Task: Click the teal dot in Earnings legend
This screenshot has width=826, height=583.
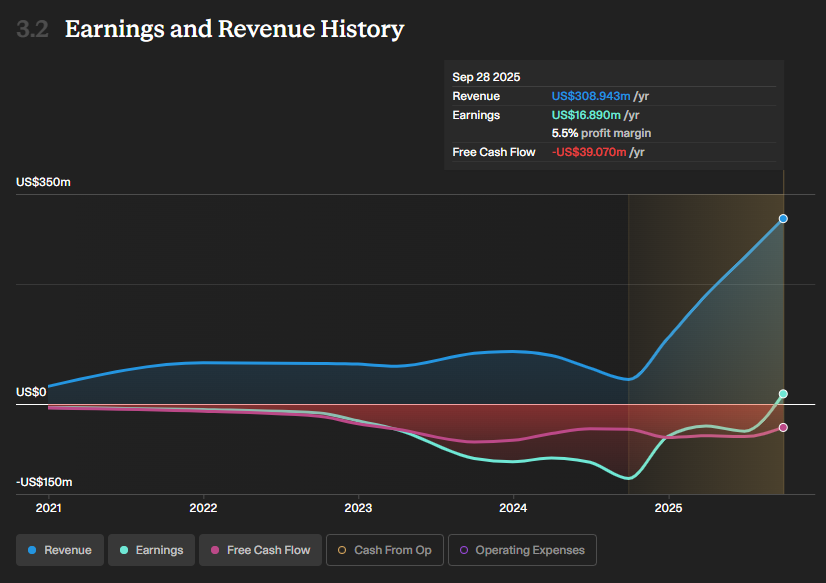Action: 124,550
